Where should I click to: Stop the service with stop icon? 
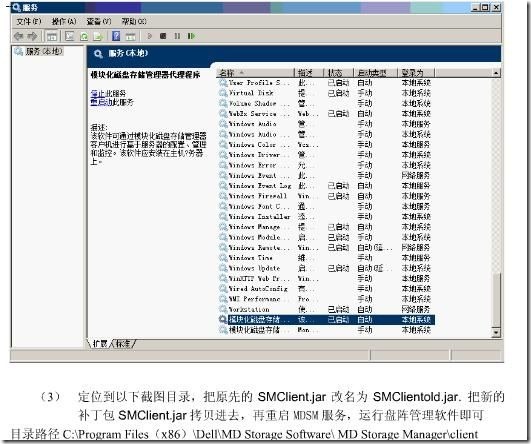tap(163, 36)
